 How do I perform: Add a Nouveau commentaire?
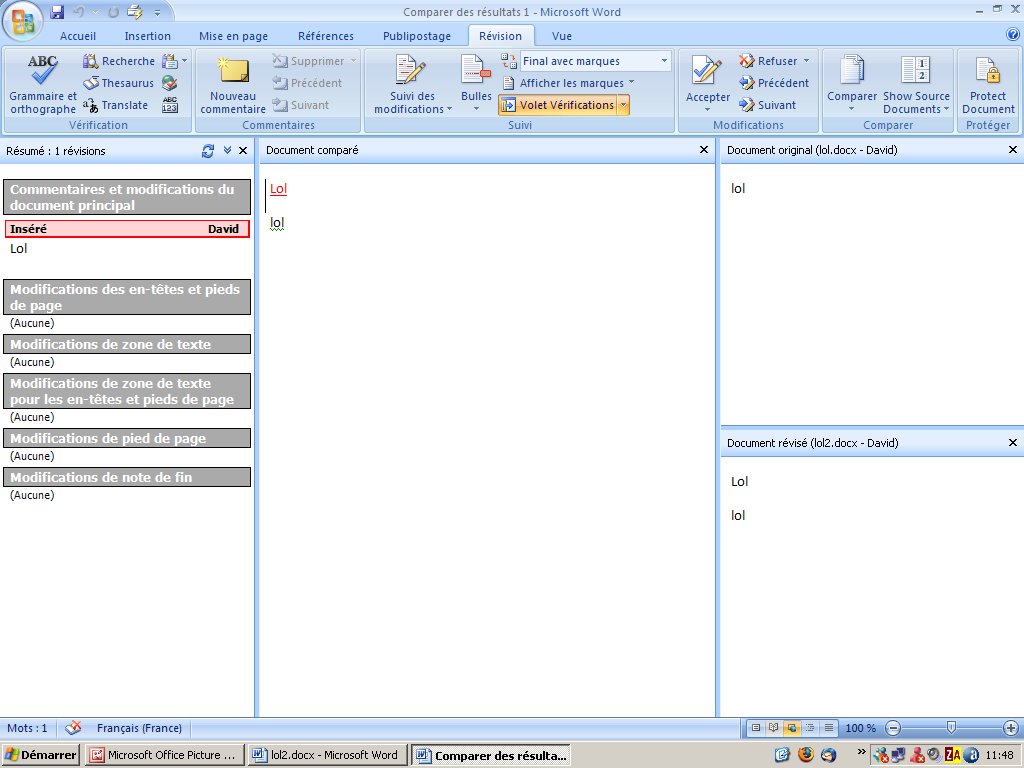click(x=233, y=85)
